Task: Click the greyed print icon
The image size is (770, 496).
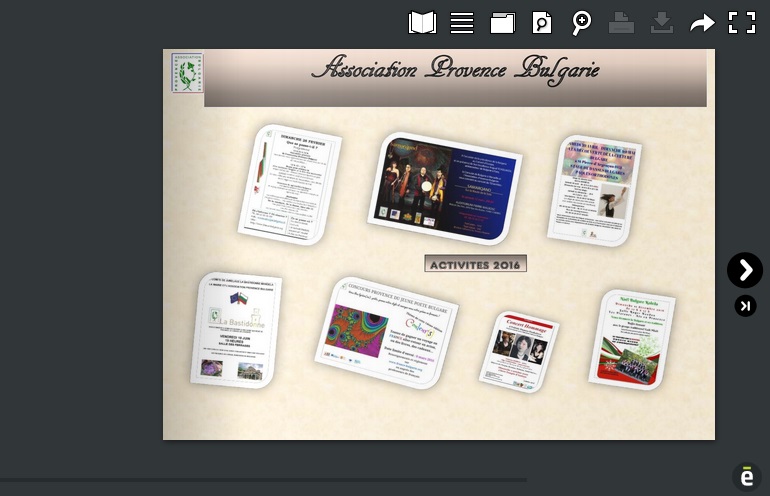Action: 621,23
